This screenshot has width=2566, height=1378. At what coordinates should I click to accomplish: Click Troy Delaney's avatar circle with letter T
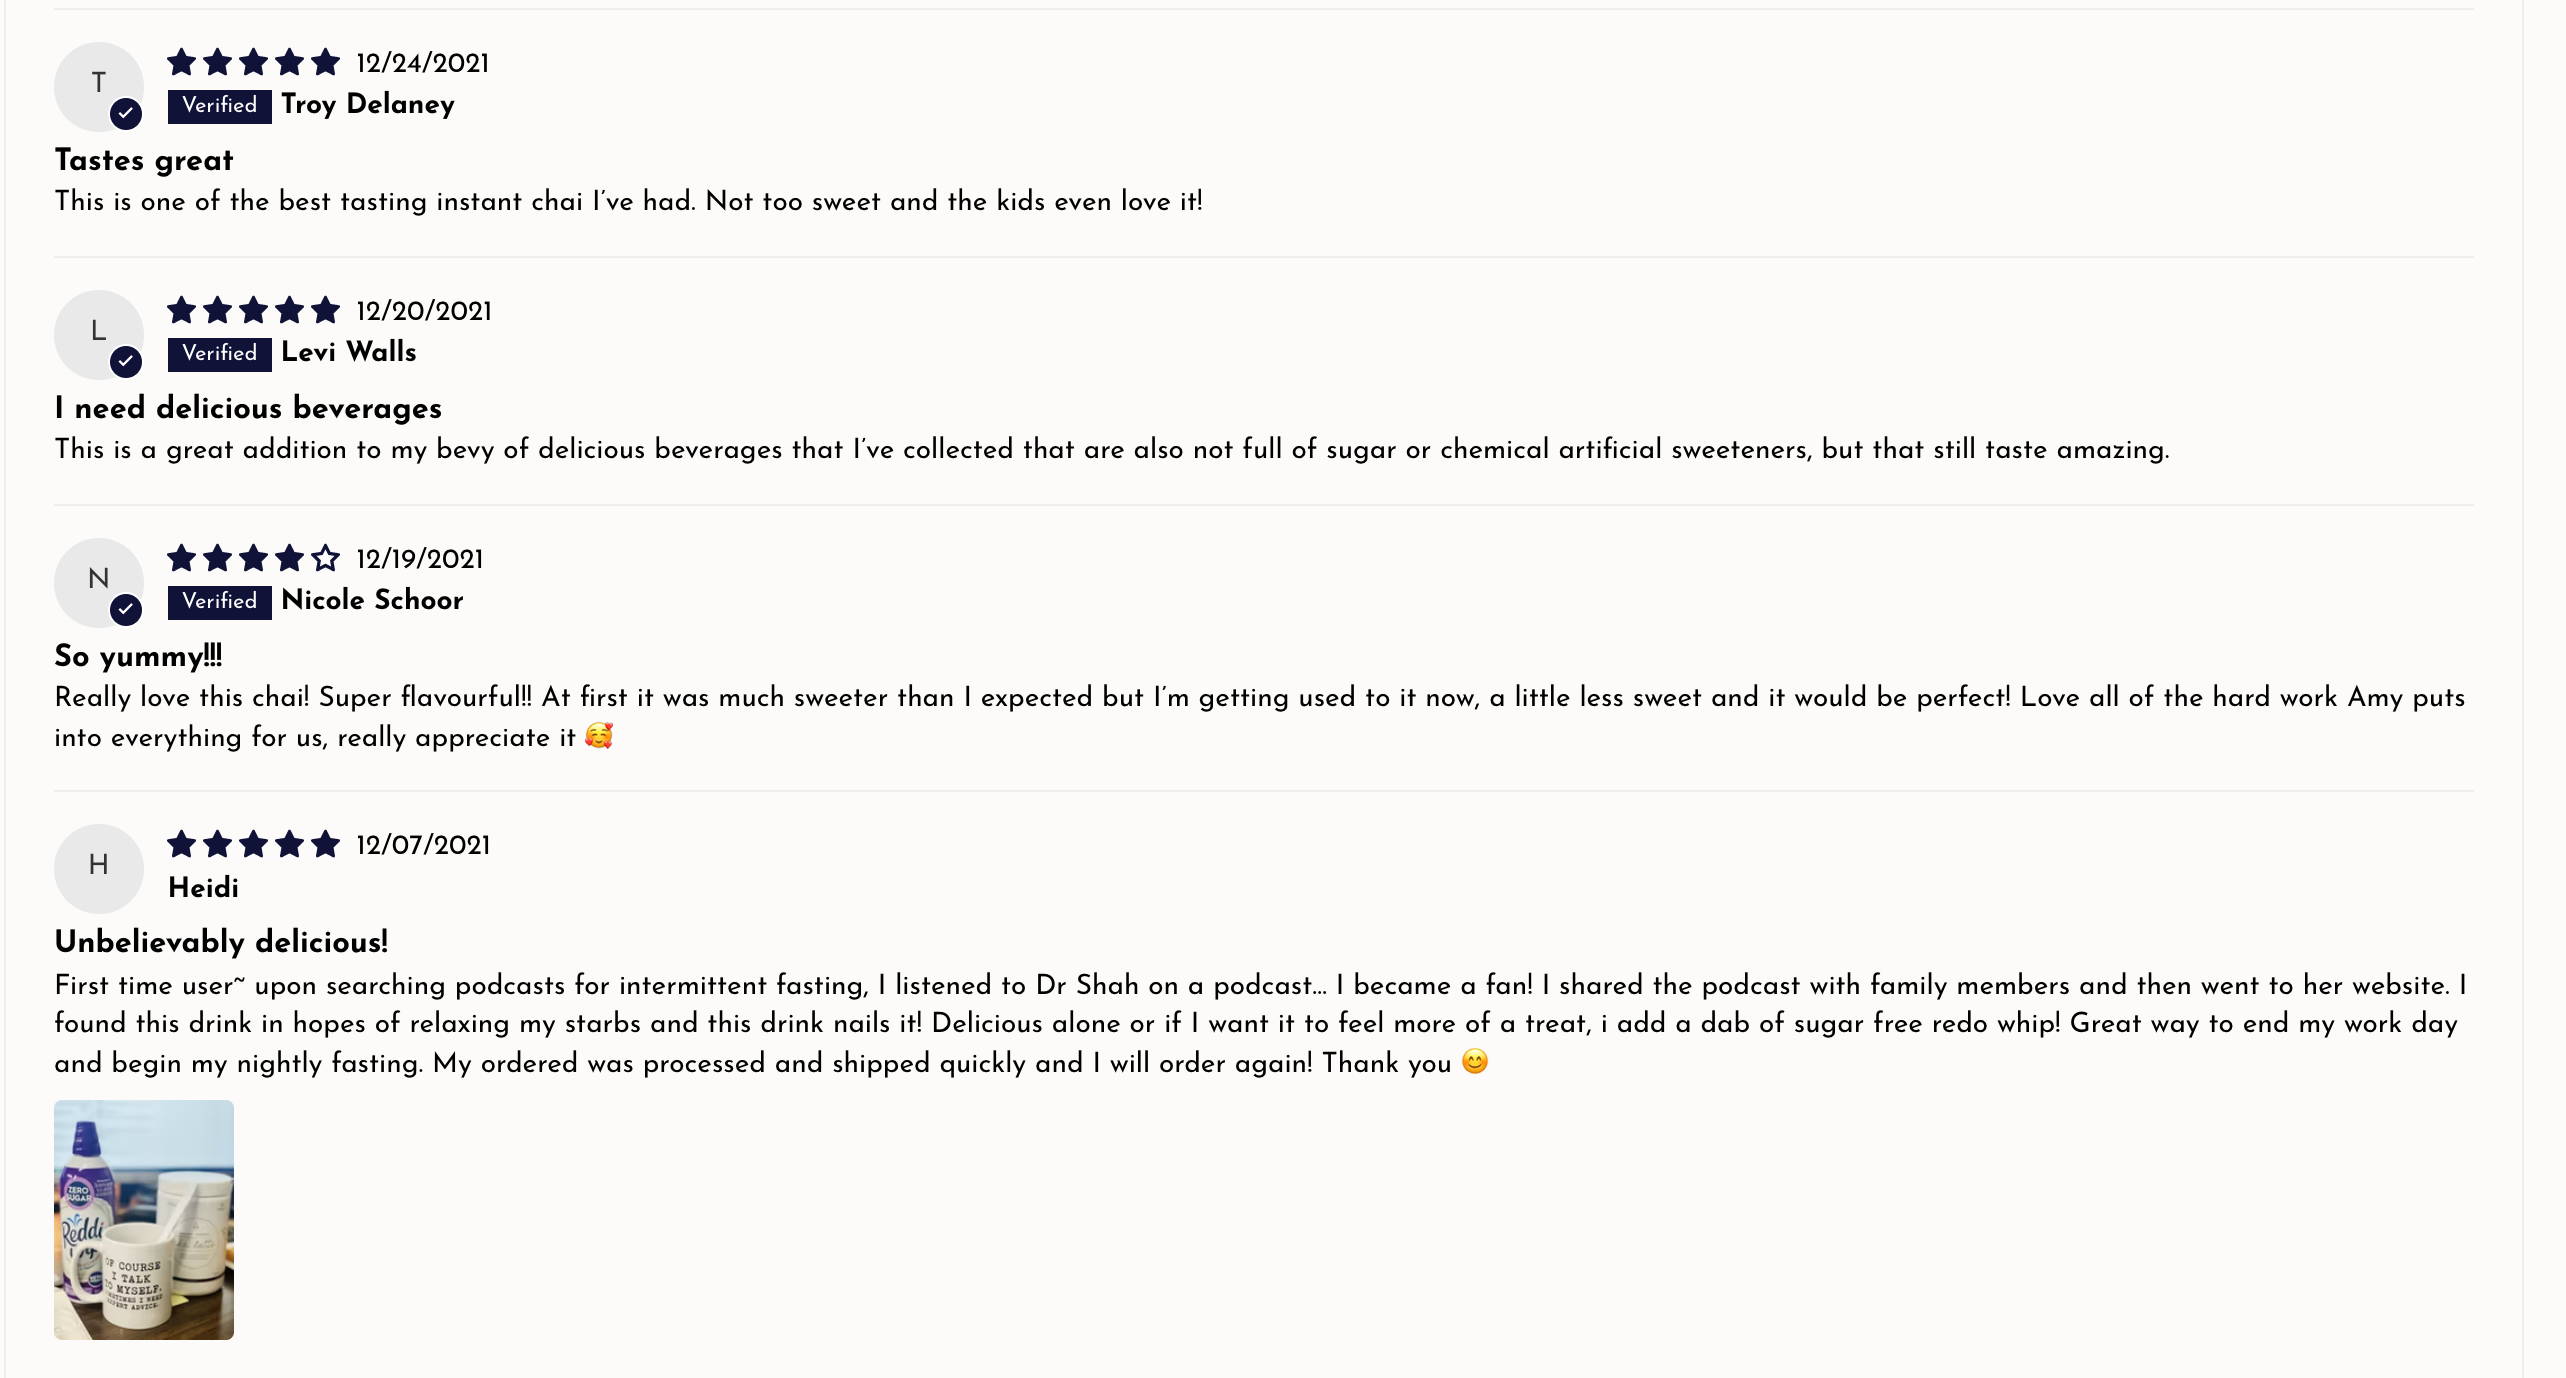point(98,86)
